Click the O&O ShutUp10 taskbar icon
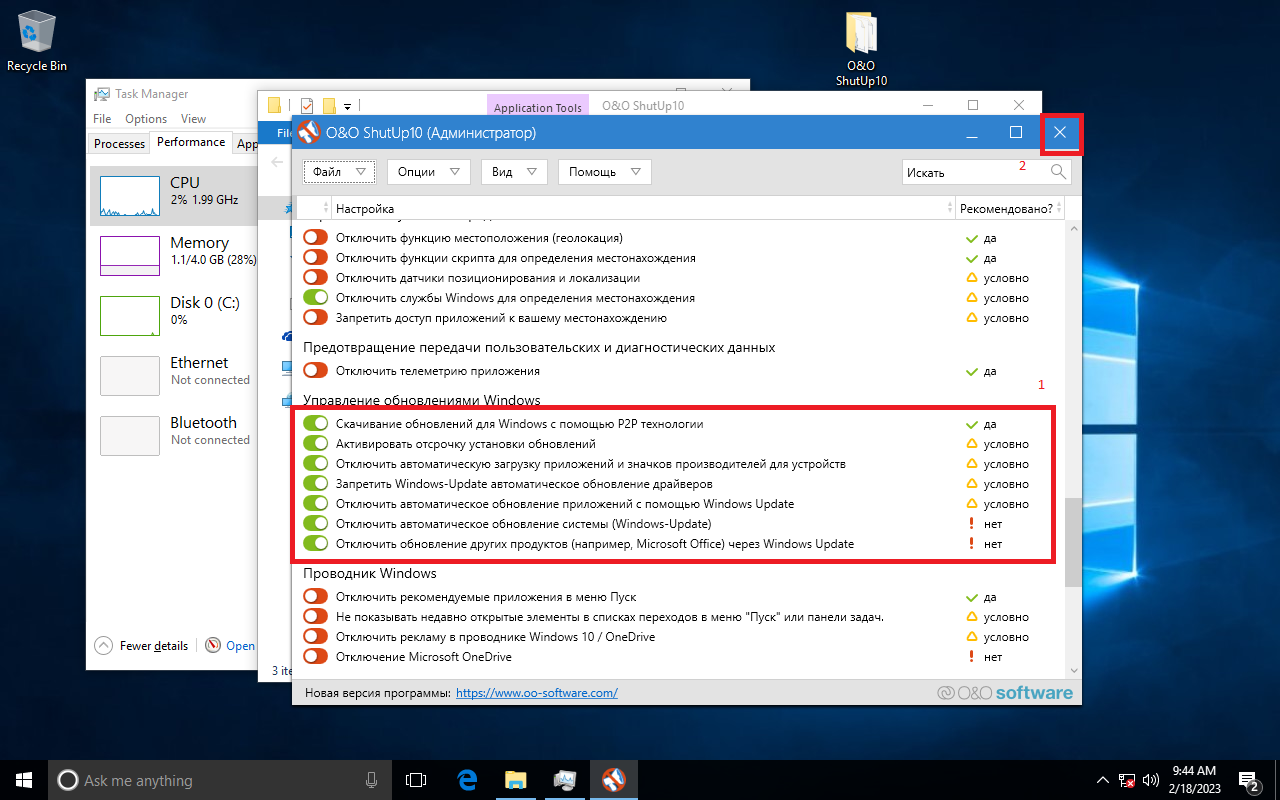This screenshot has width=1280, height=800. [614, 780]
